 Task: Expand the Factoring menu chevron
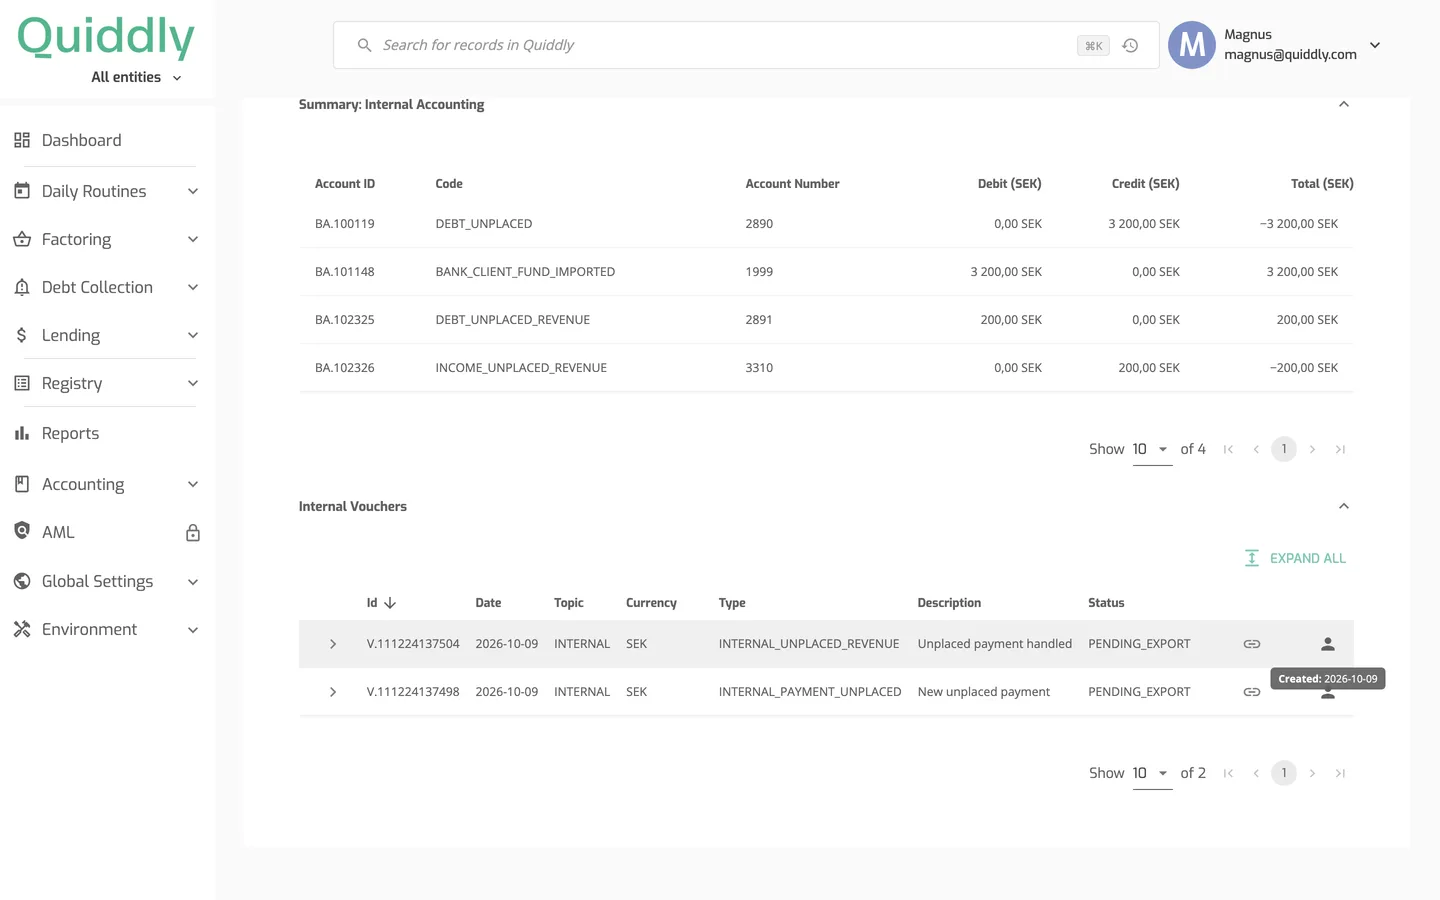point(193,239)
